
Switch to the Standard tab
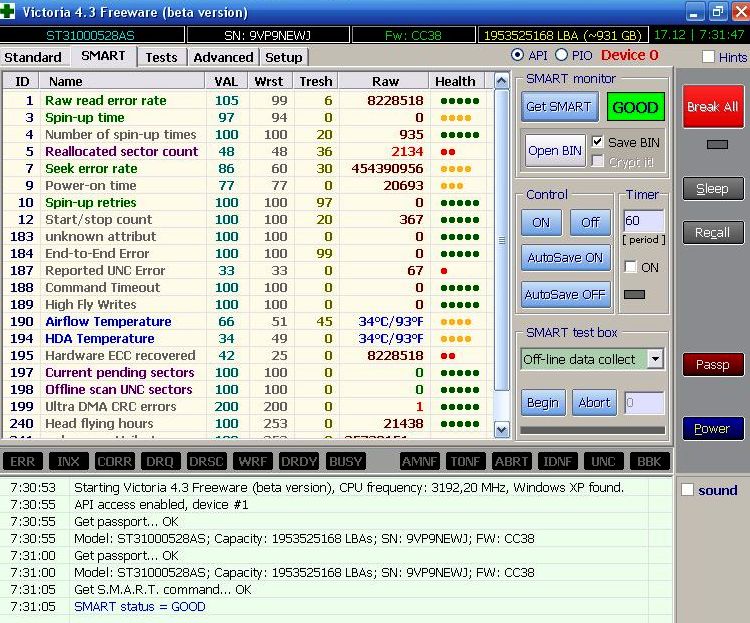coord(33,57)
